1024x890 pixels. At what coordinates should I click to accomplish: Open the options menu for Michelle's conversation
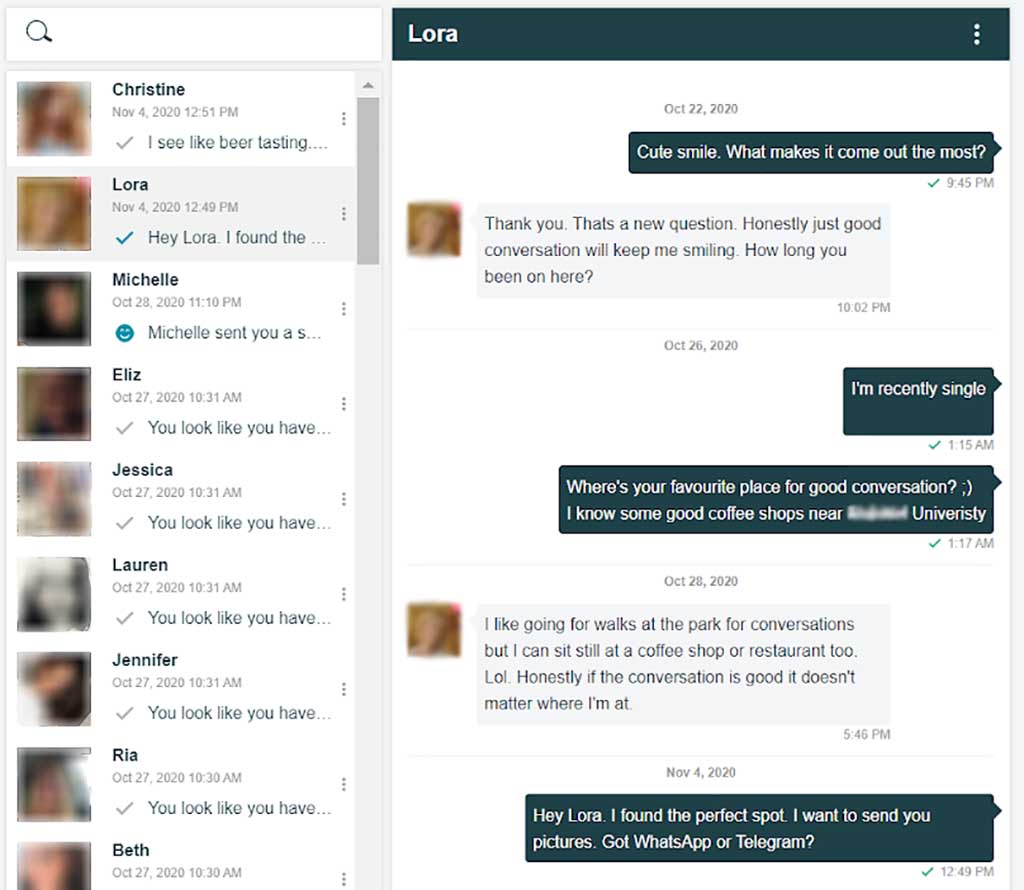click(x=345, y=308)
